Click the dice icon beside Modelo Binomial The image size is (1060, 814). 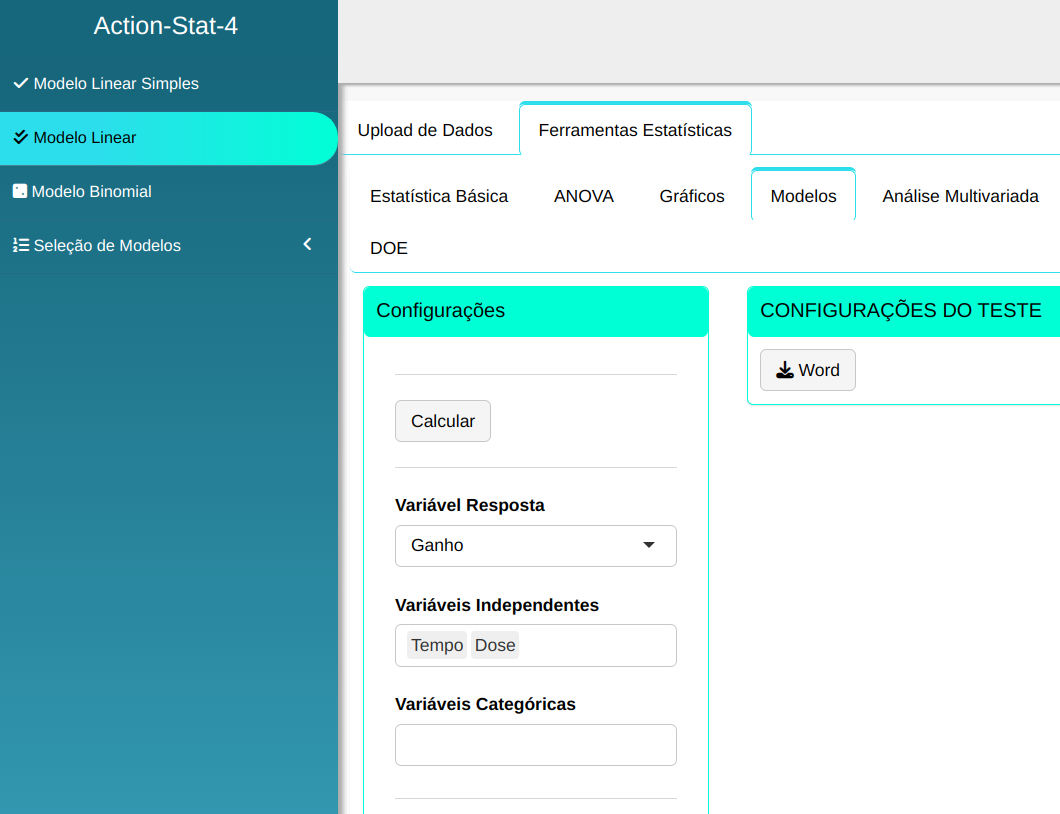19,191
